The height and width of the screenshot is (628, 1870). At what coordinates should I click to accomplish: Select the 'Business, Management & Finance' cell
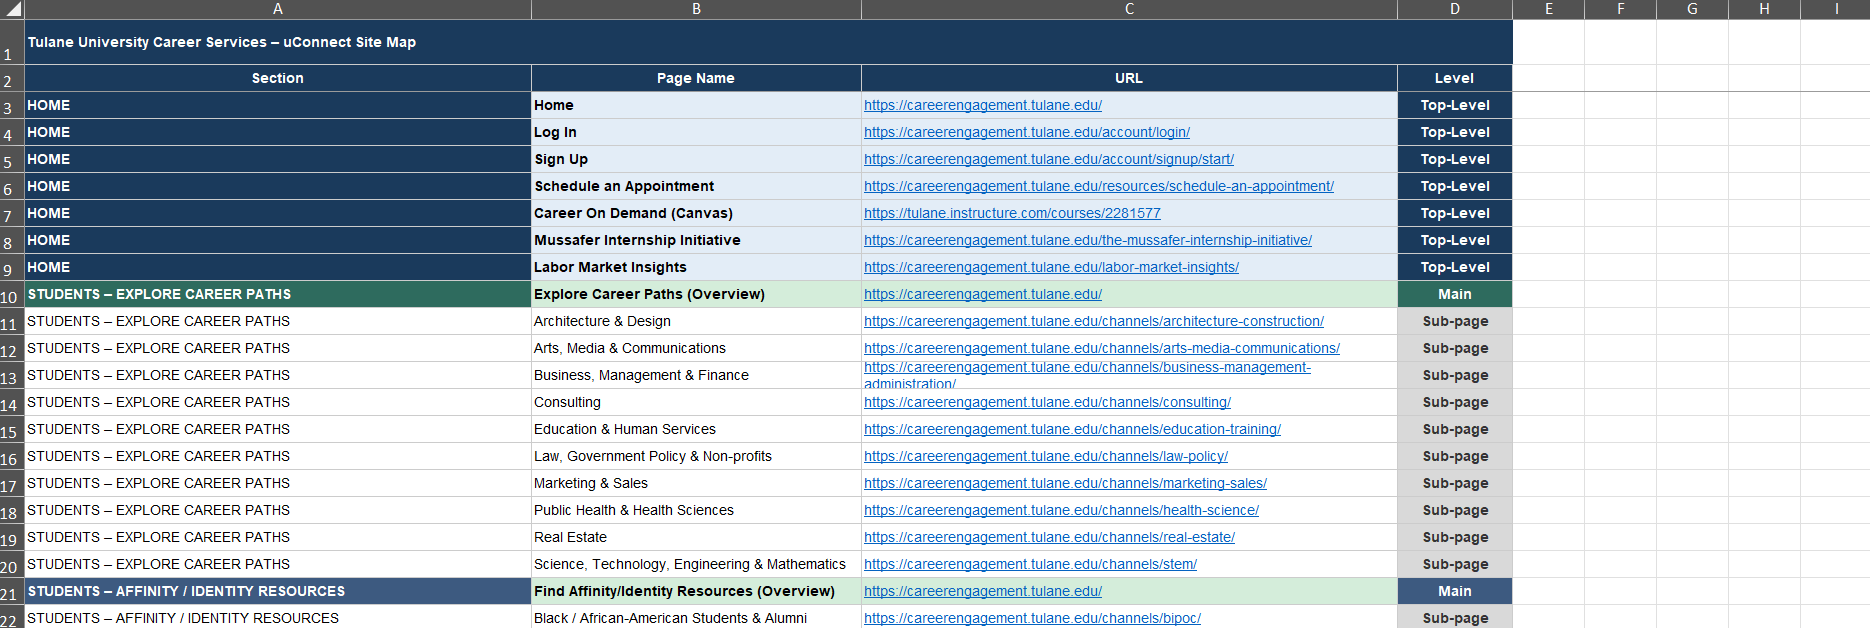pos(696,375)
